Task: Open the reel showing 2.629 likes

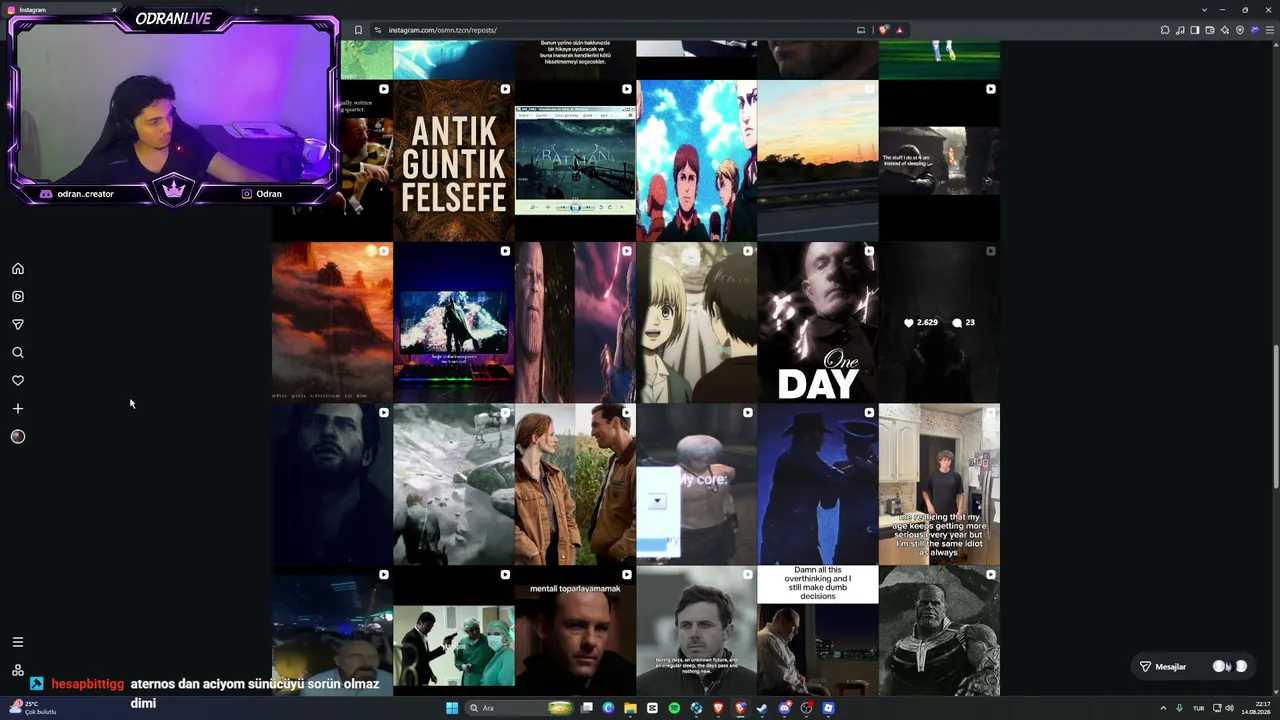Action: (x=939, y=323)
